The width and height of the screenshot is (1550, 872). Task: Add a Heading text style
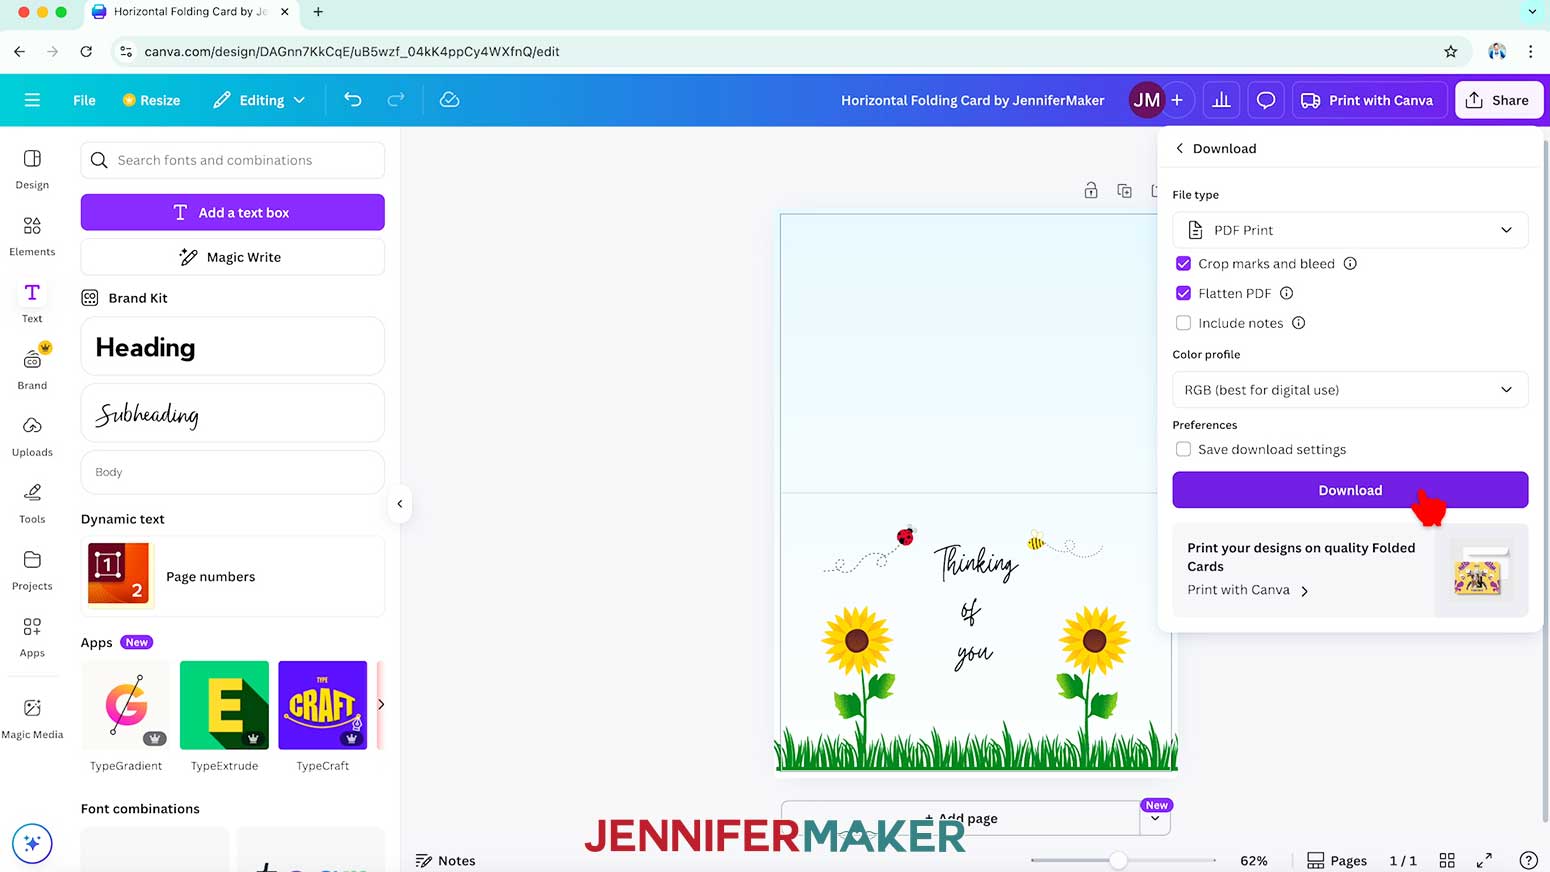[233, 347]
